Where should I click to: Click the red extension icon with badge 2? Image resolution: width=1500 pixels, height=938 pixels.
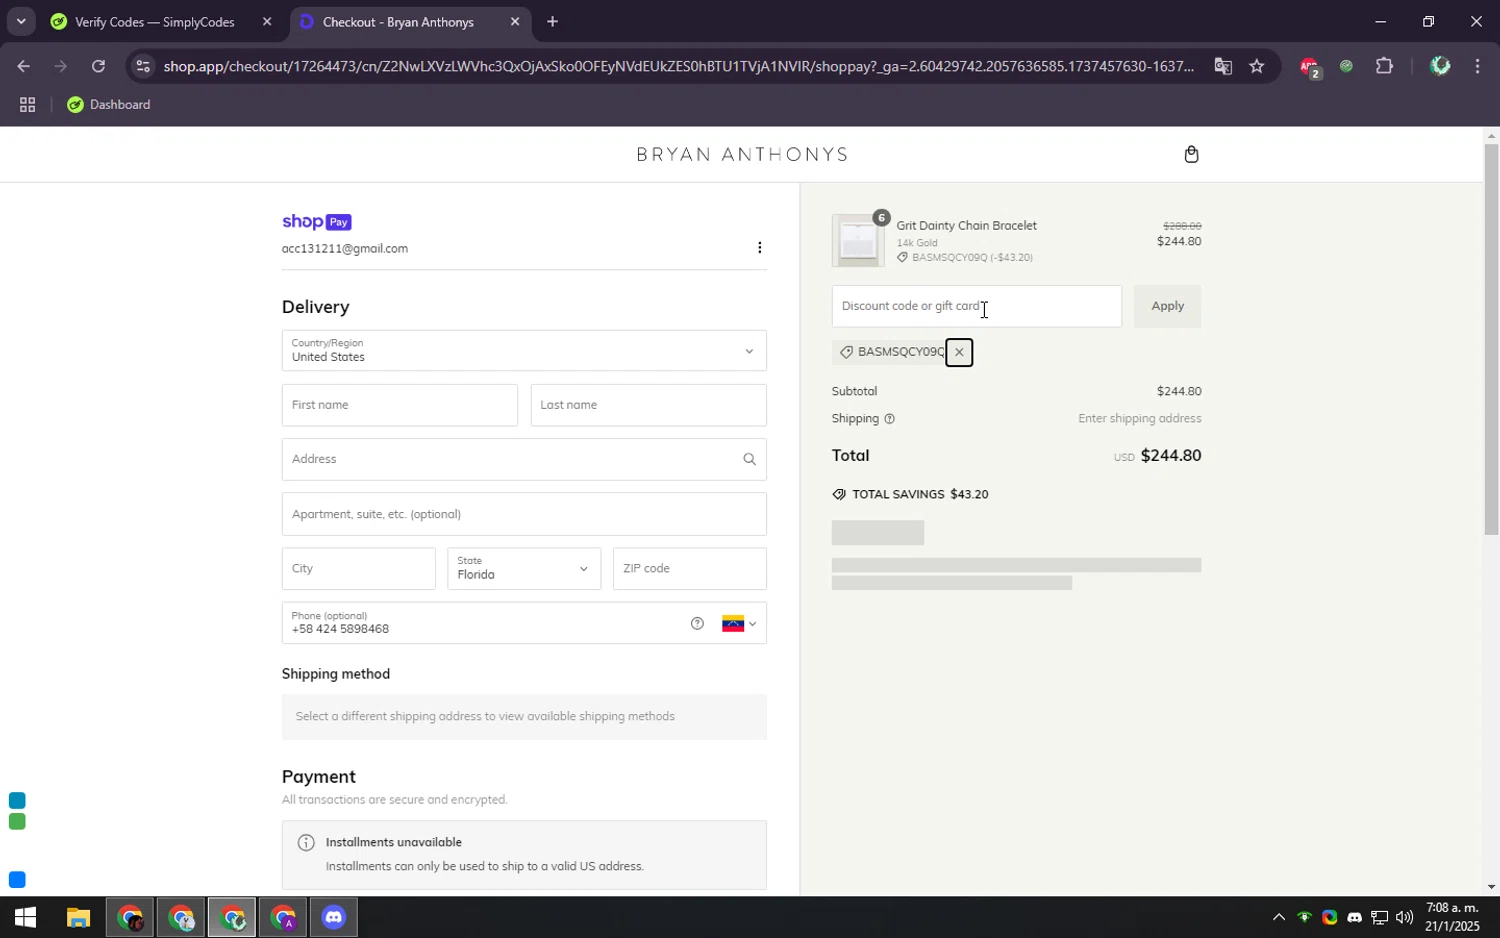(x=1310, y=67)
